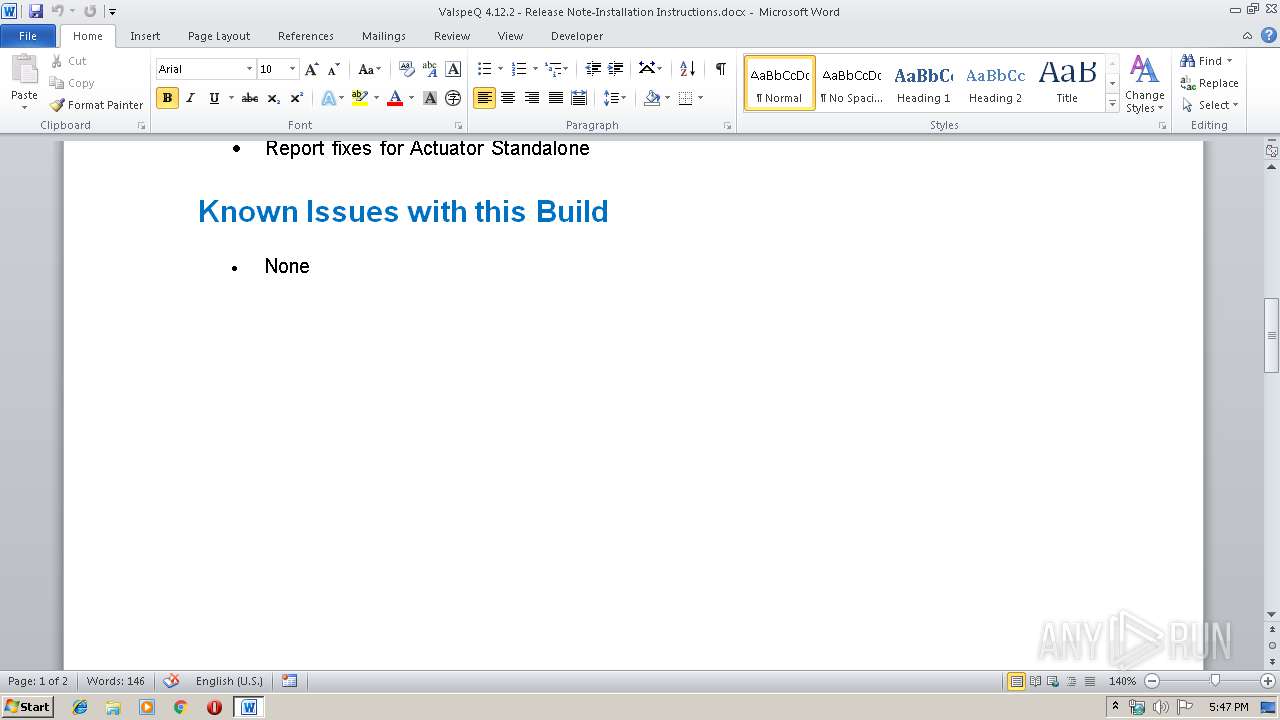Apply the Heading 1 style
This screenshot has height=720, width=1280.
923,83
